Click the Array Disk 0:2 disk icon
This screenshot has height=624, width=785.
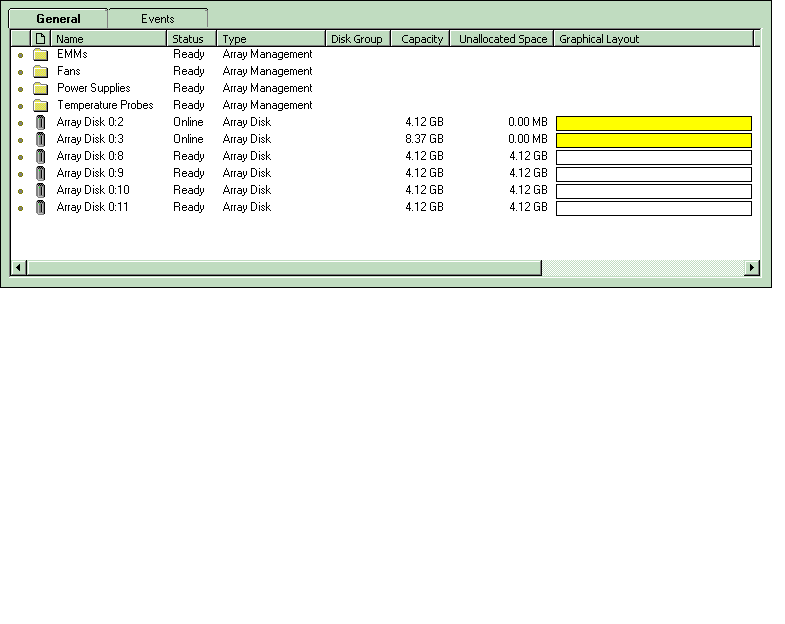click(40, 123)
